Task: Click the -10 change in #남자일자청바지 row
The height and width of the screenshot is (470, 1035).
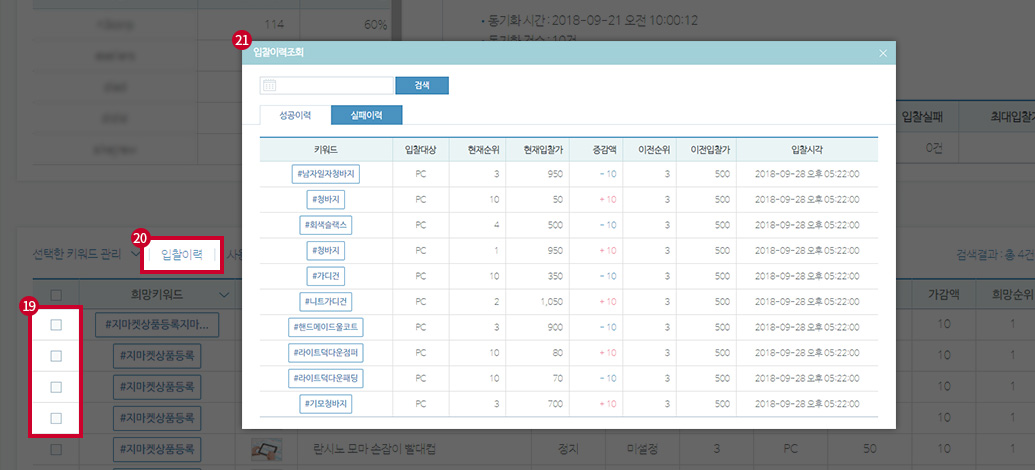Action: 607,174
